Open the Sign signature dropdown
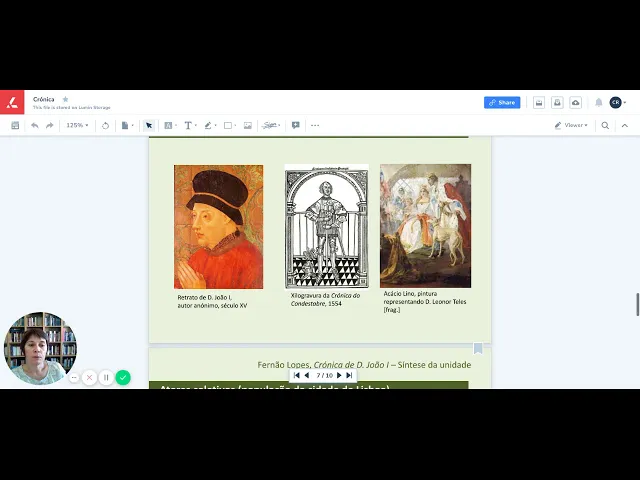This screenshot has width=640, height=480. [x=271, y=125]
